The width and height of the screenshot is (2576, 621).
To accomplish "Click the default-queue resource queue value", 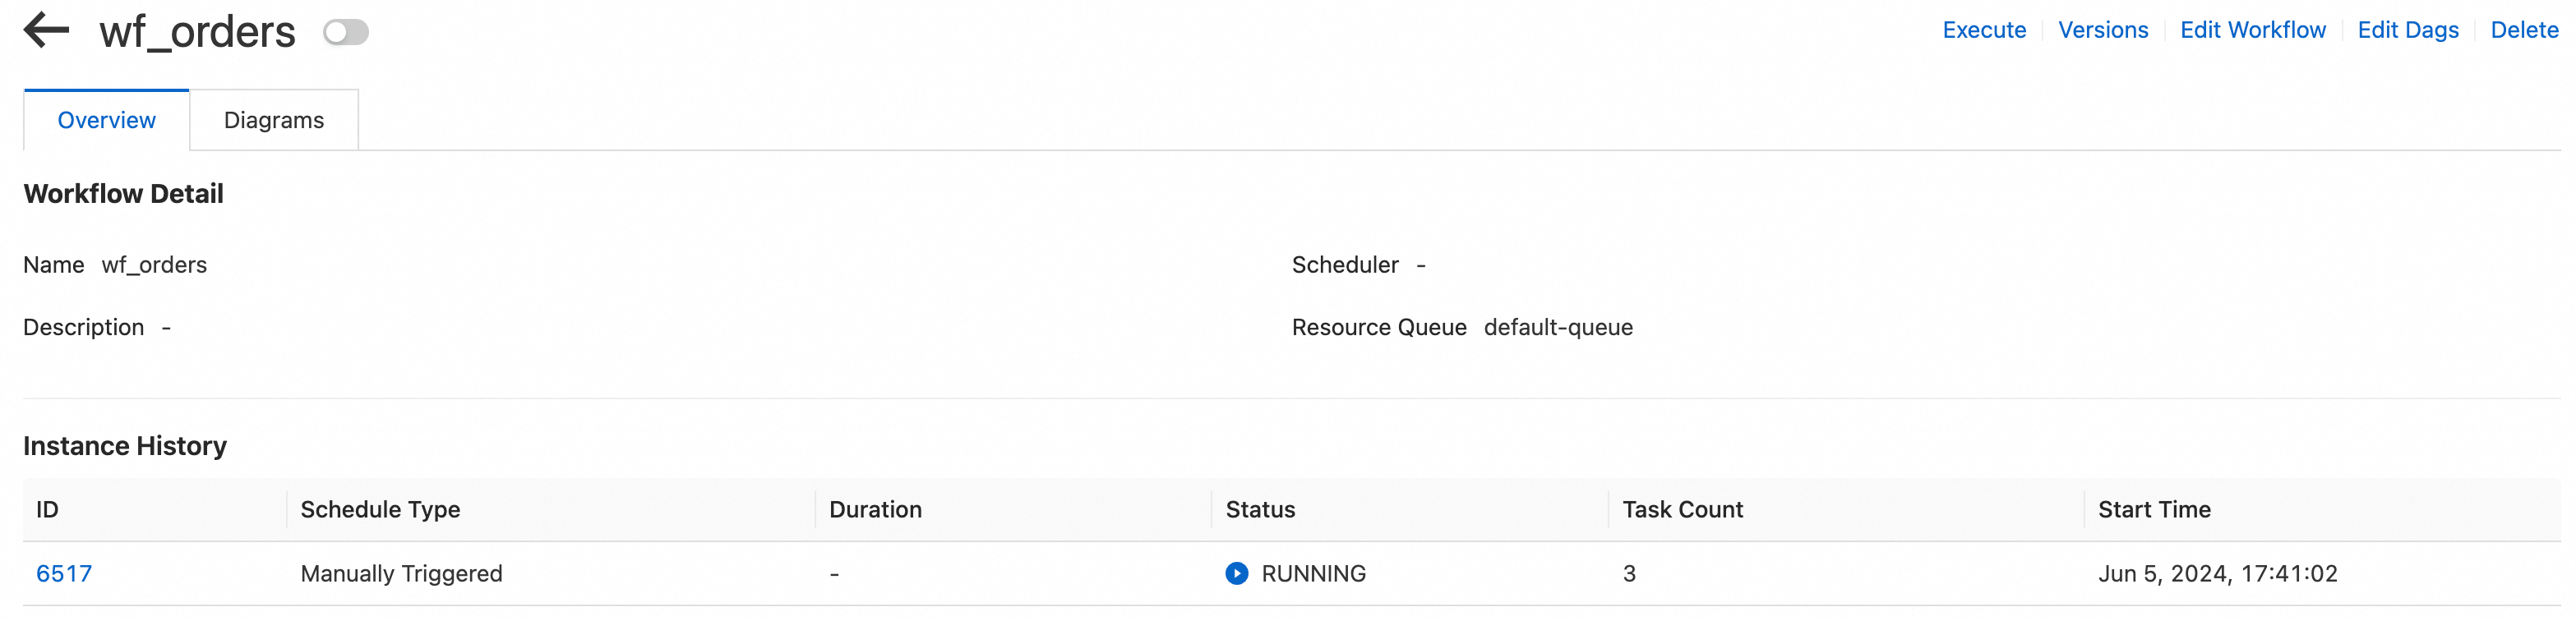I will coord(1557,327).
